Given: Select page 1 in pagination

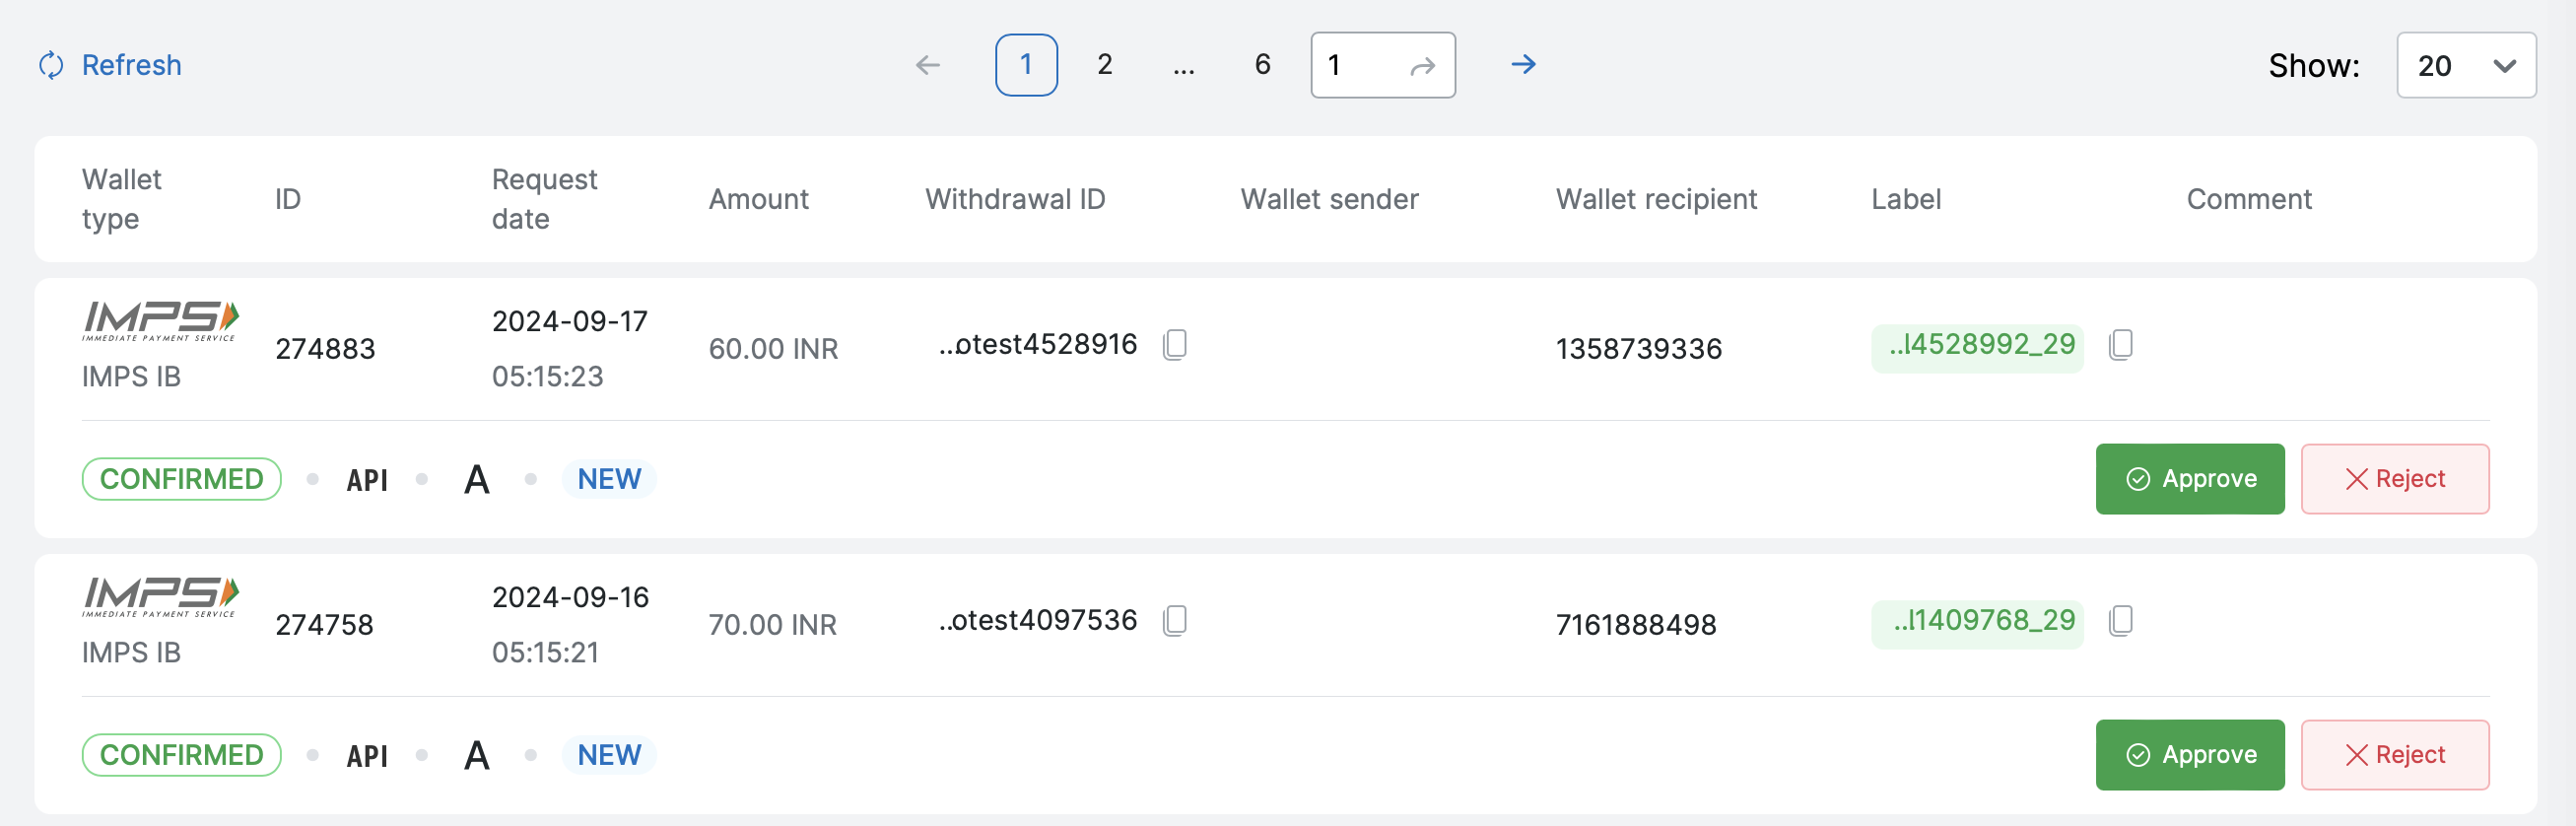Looking at the screenshot, I should [1026, 65].
